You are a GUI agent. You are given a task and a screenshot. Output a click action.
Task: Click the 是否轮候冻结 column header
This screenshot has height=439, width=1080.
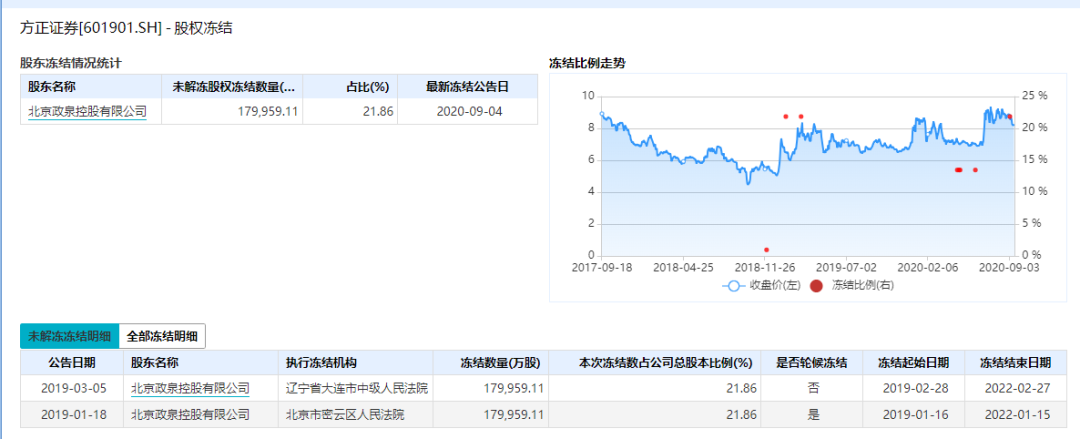(x=805, y=363)
